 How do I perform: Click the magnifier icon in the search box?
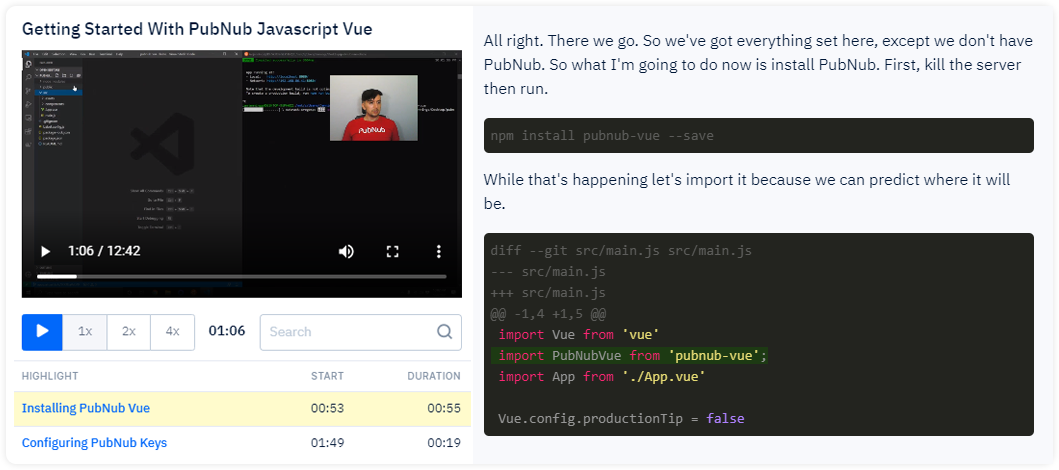point(444,332)
